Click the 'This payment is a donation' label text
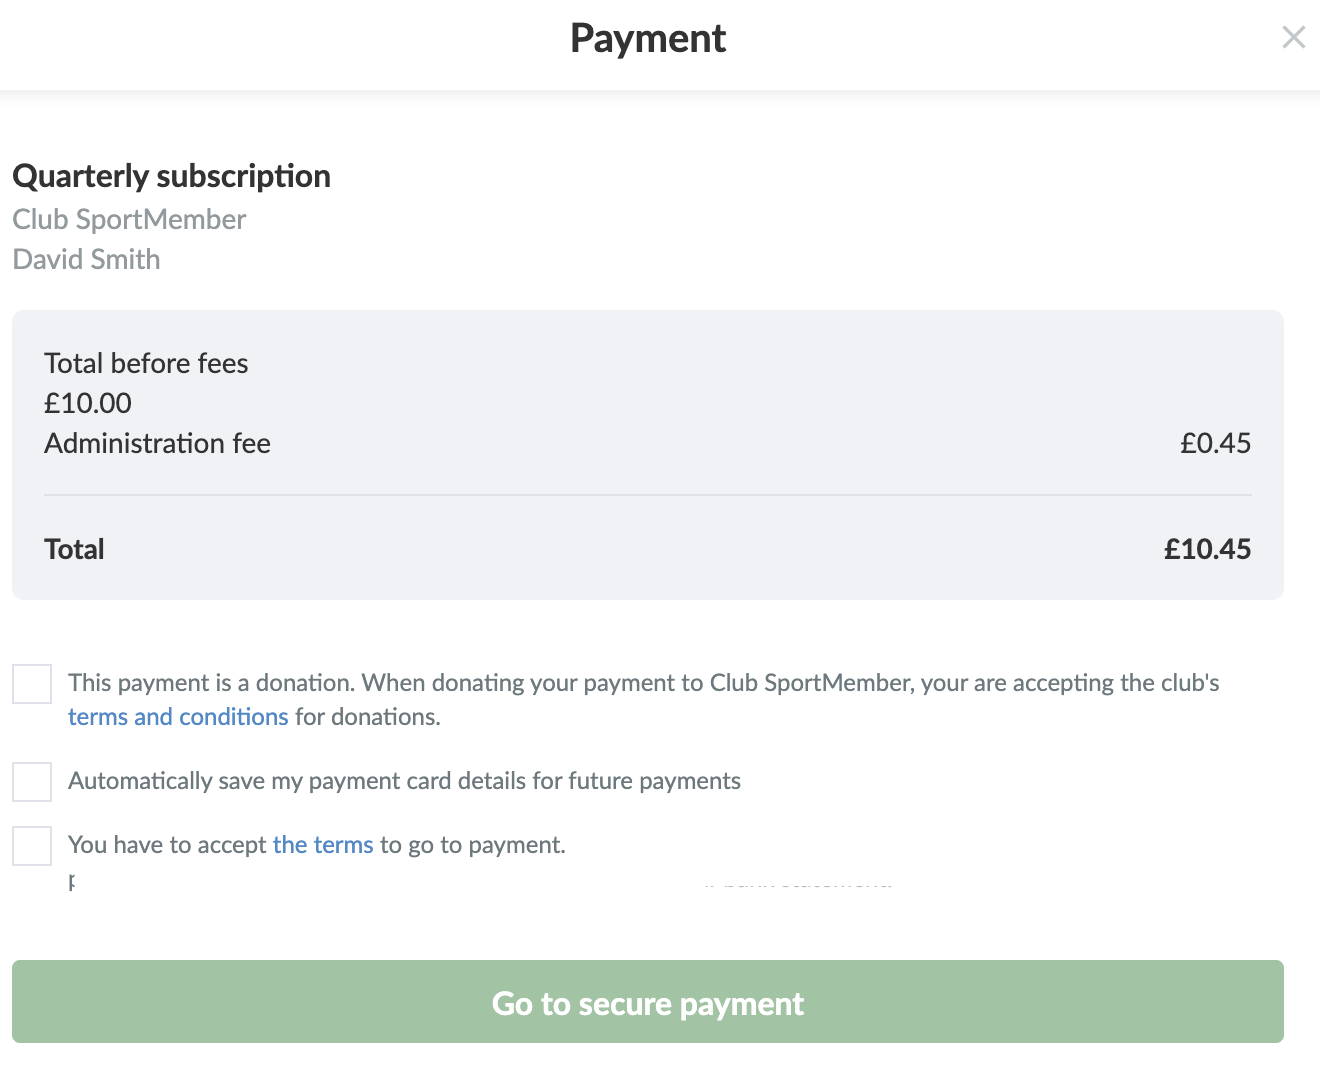 pyautogui.click(x=643, y=683)
